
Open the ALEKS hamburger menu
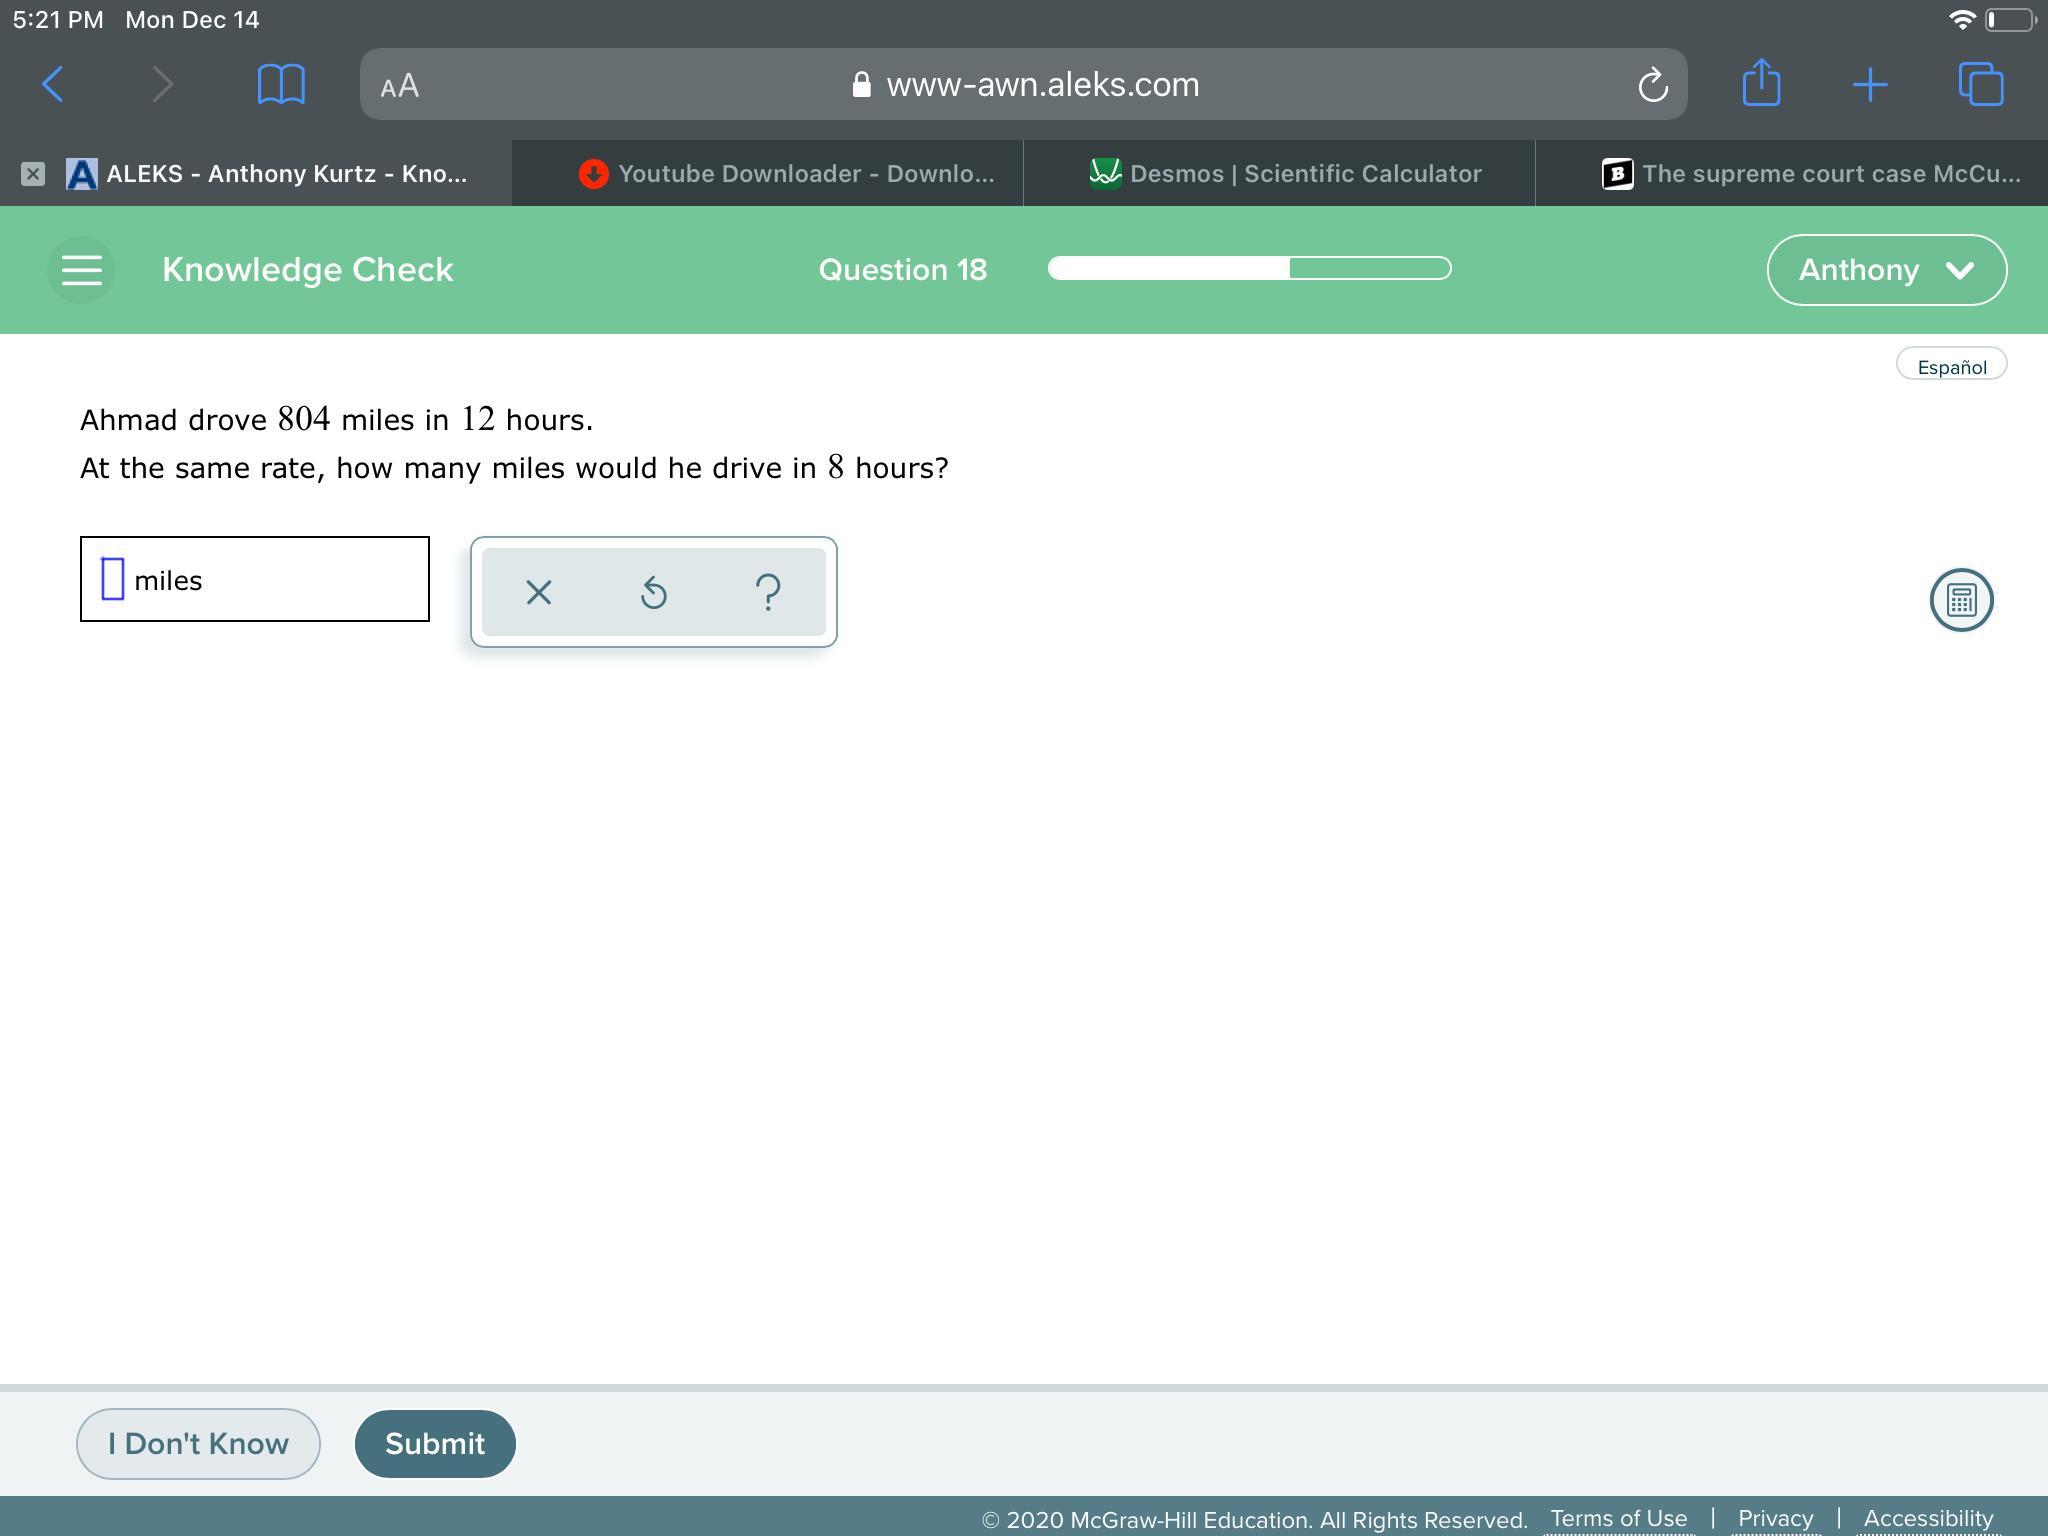click(x=81, y=270)
